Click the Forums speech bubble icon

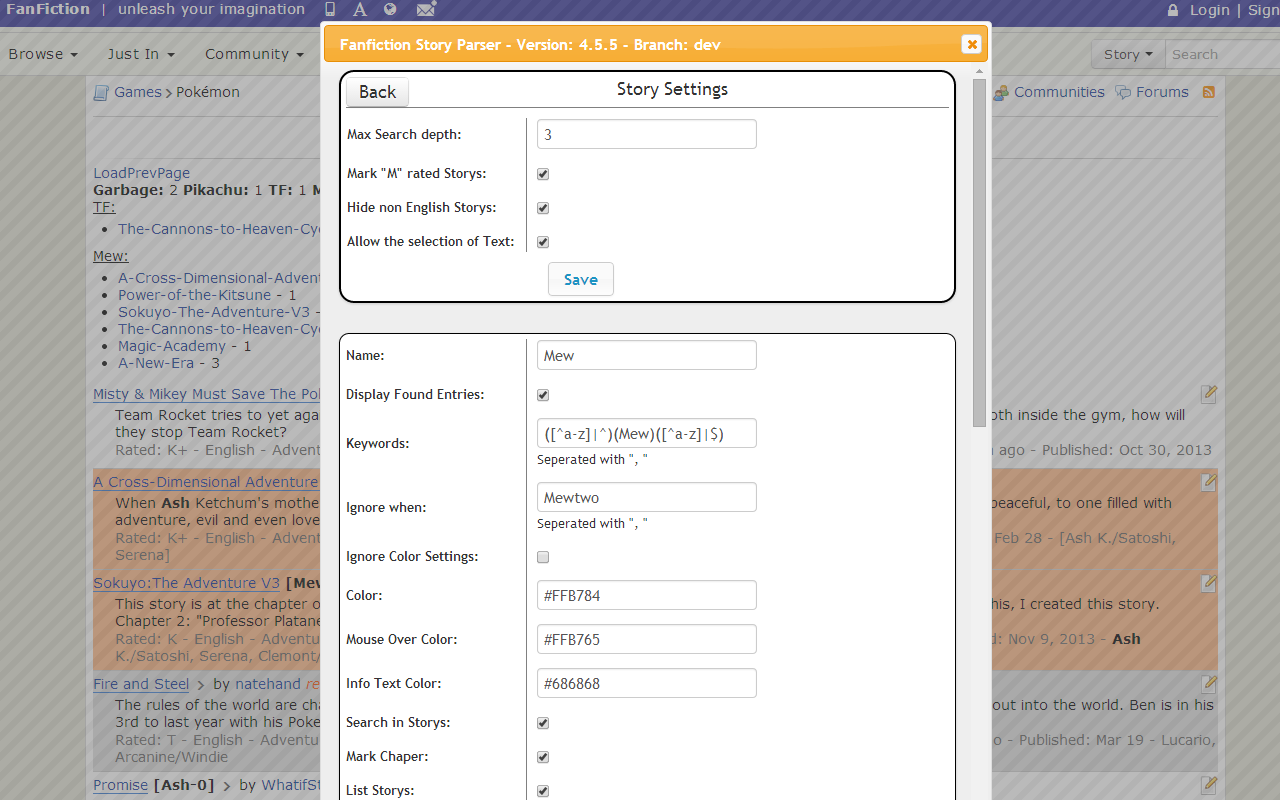(1123, 92)
